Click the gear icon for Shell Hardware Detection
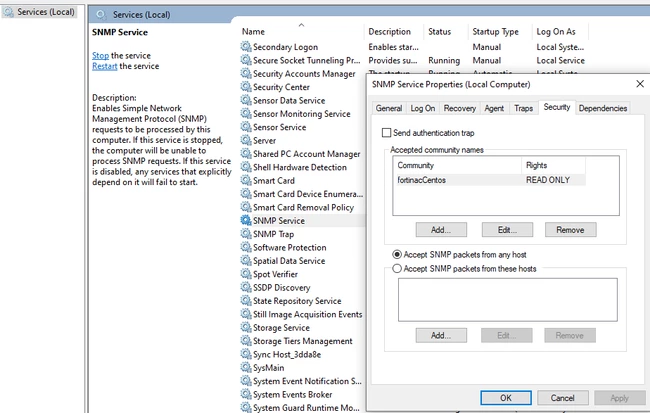Screen dimensions: 650x413 coord(246,167)
